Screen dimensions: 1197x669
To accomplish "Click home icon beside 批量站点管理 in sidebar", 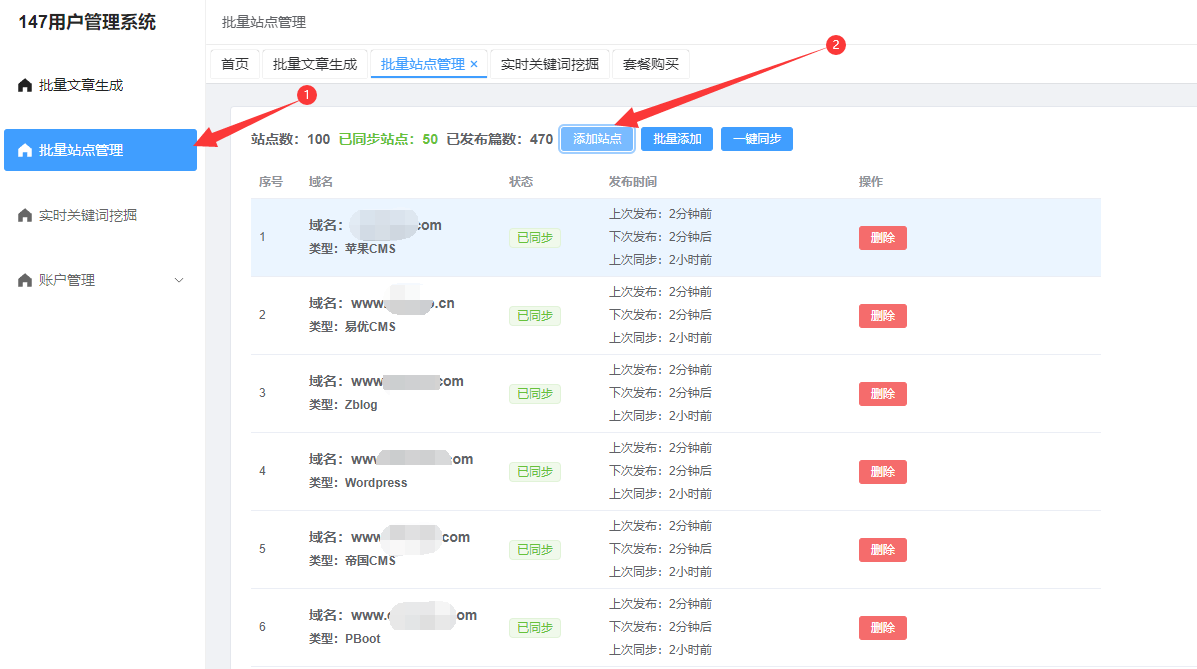I will [24, 150].
